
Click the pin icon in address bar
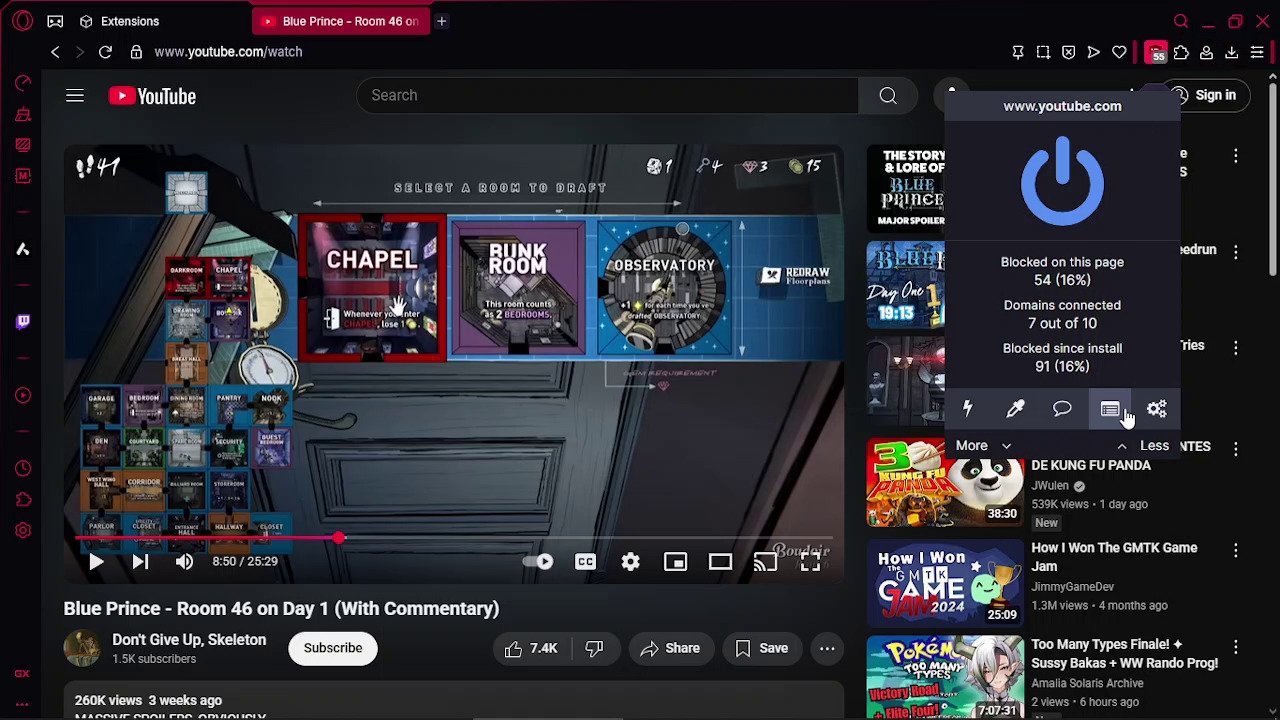pos(1018,52)
